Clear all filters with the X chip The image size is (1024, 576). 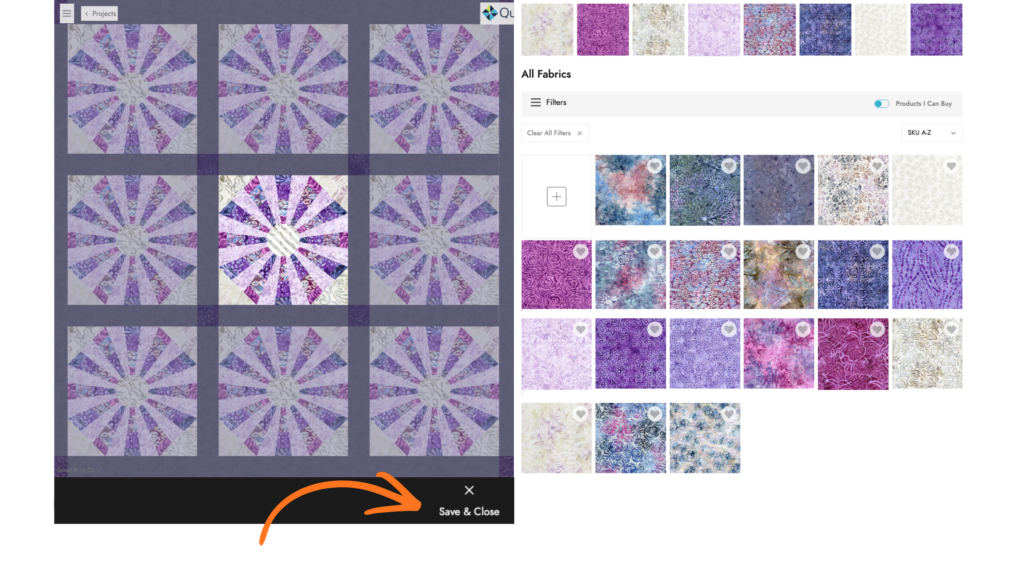click(x=581, y=133)
